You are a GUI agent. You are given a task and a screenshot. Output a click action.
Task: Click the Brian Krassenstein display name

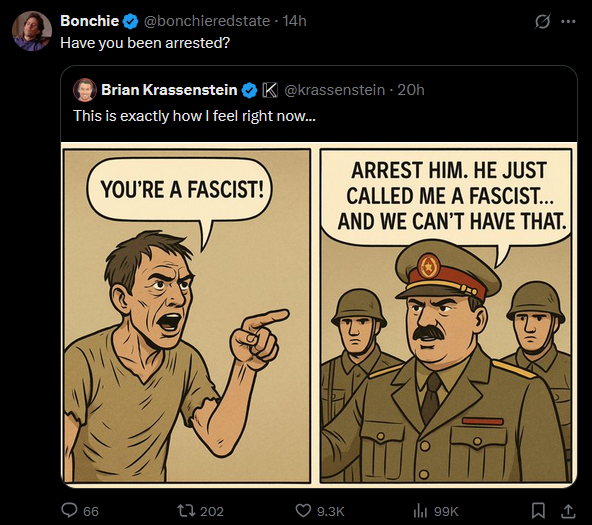(169, 90)
